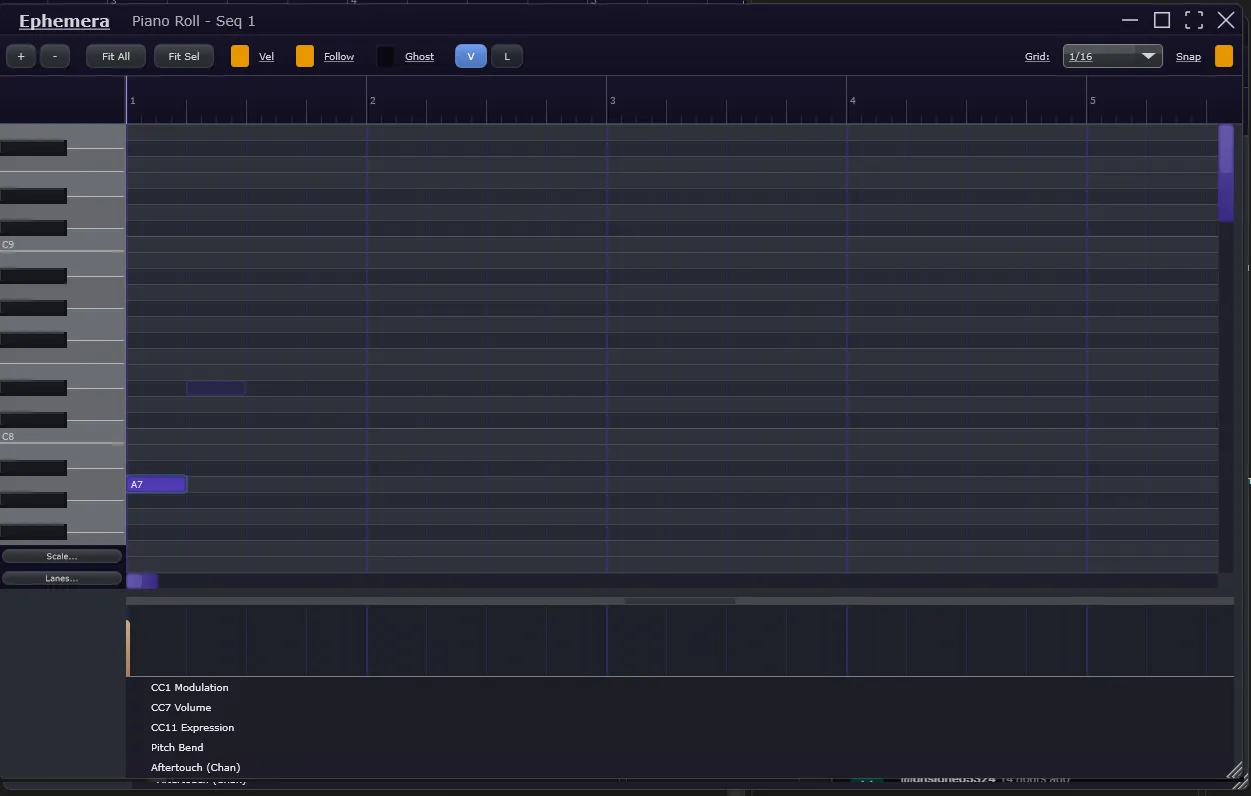
Task: Toggle the Vel orange checkbox
Action: tap(240, 57)
